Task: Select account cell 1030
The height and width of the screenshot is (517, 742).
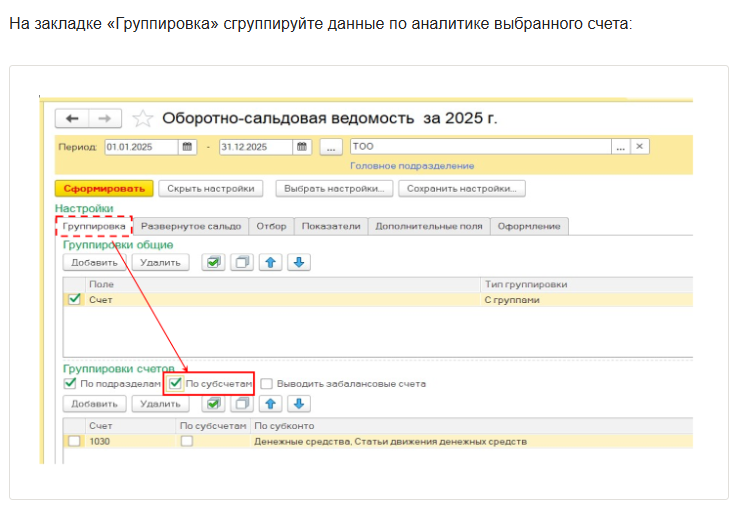Action: point(131,441)
